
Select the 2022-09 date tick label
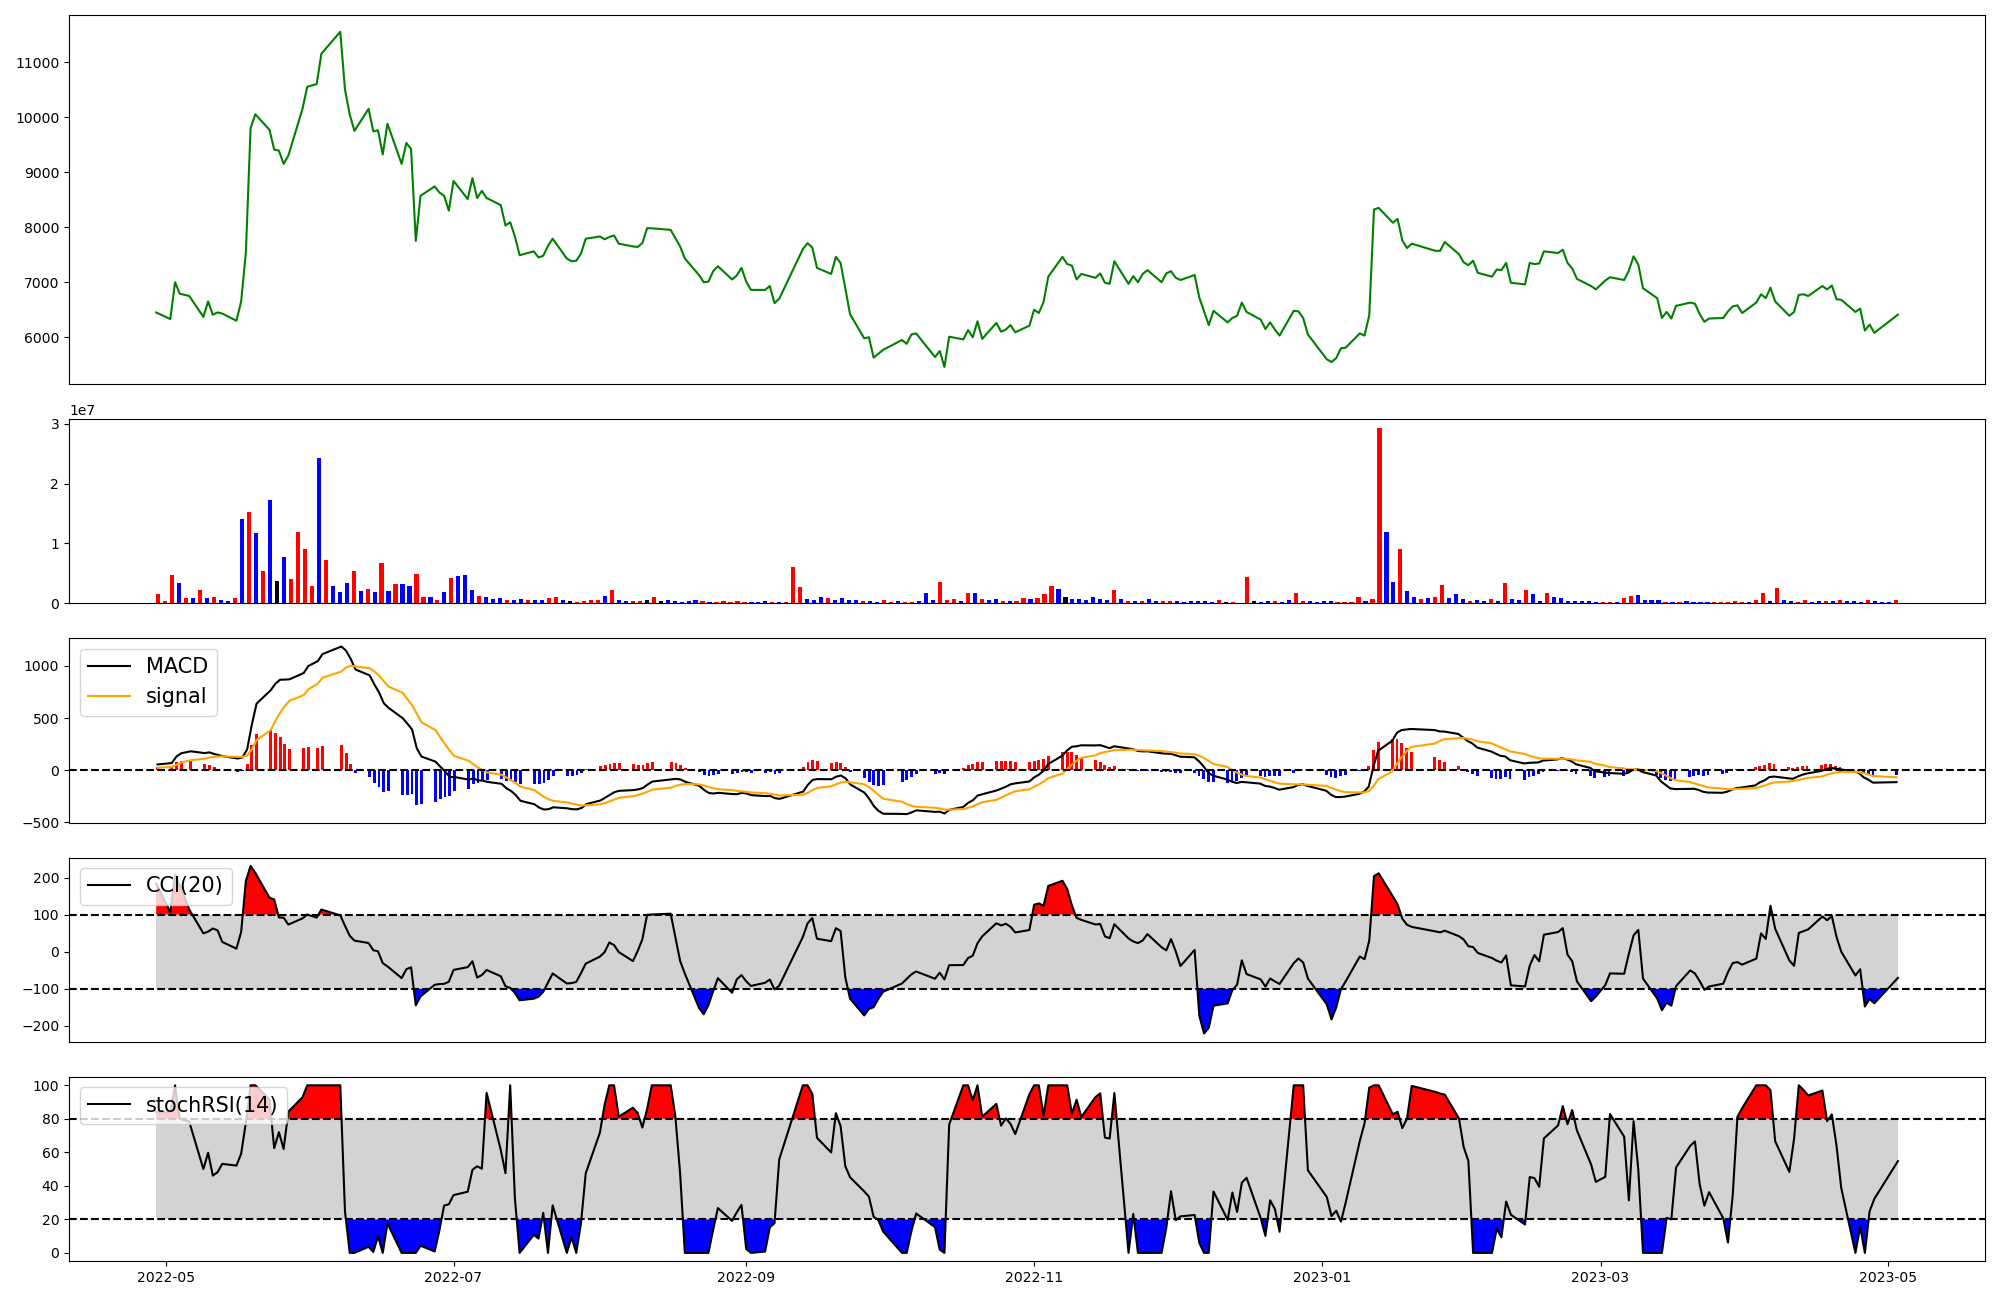coord(746,1277)
